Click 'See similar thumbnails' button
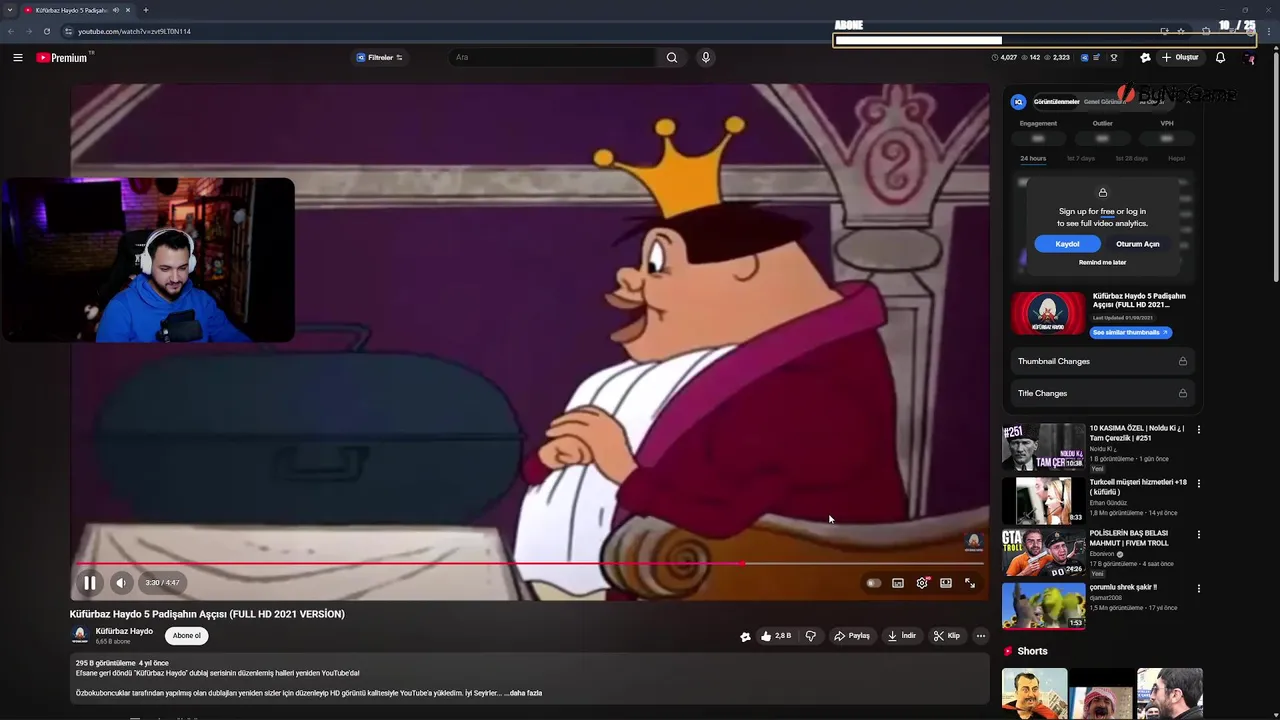The image size is (1280, 720). (x=1130, y=332)
